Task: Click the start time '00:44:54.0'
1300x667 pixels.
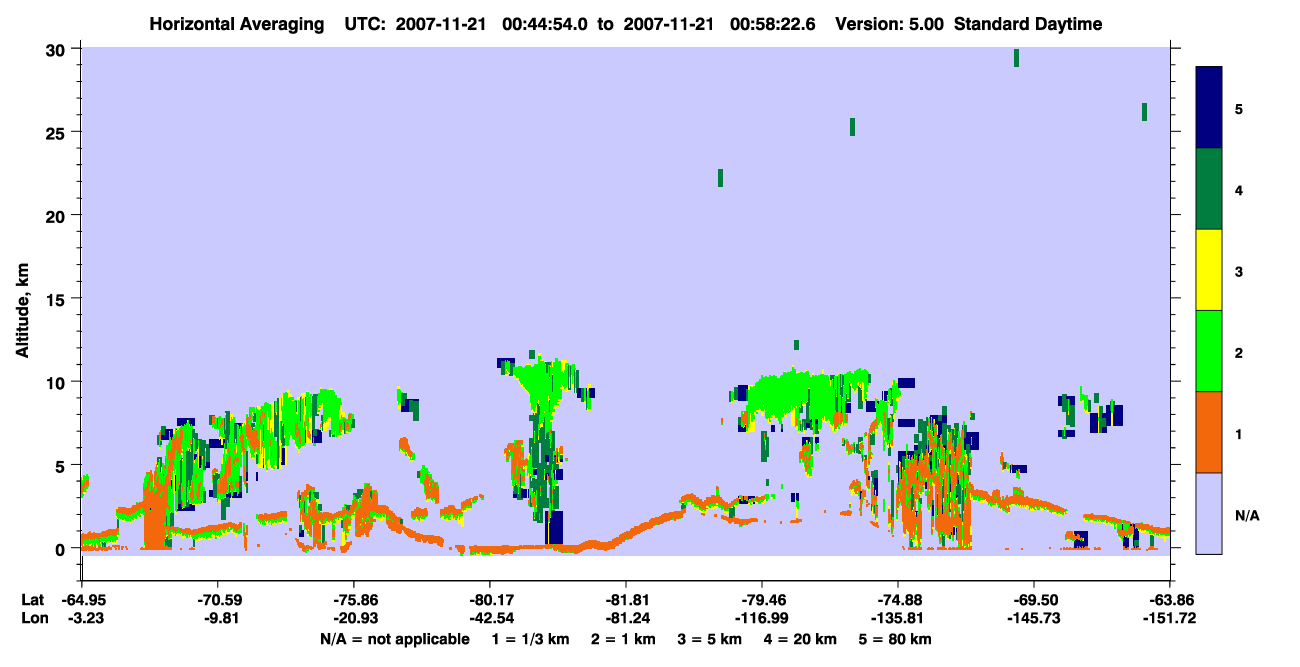Action: pos(545,24)
